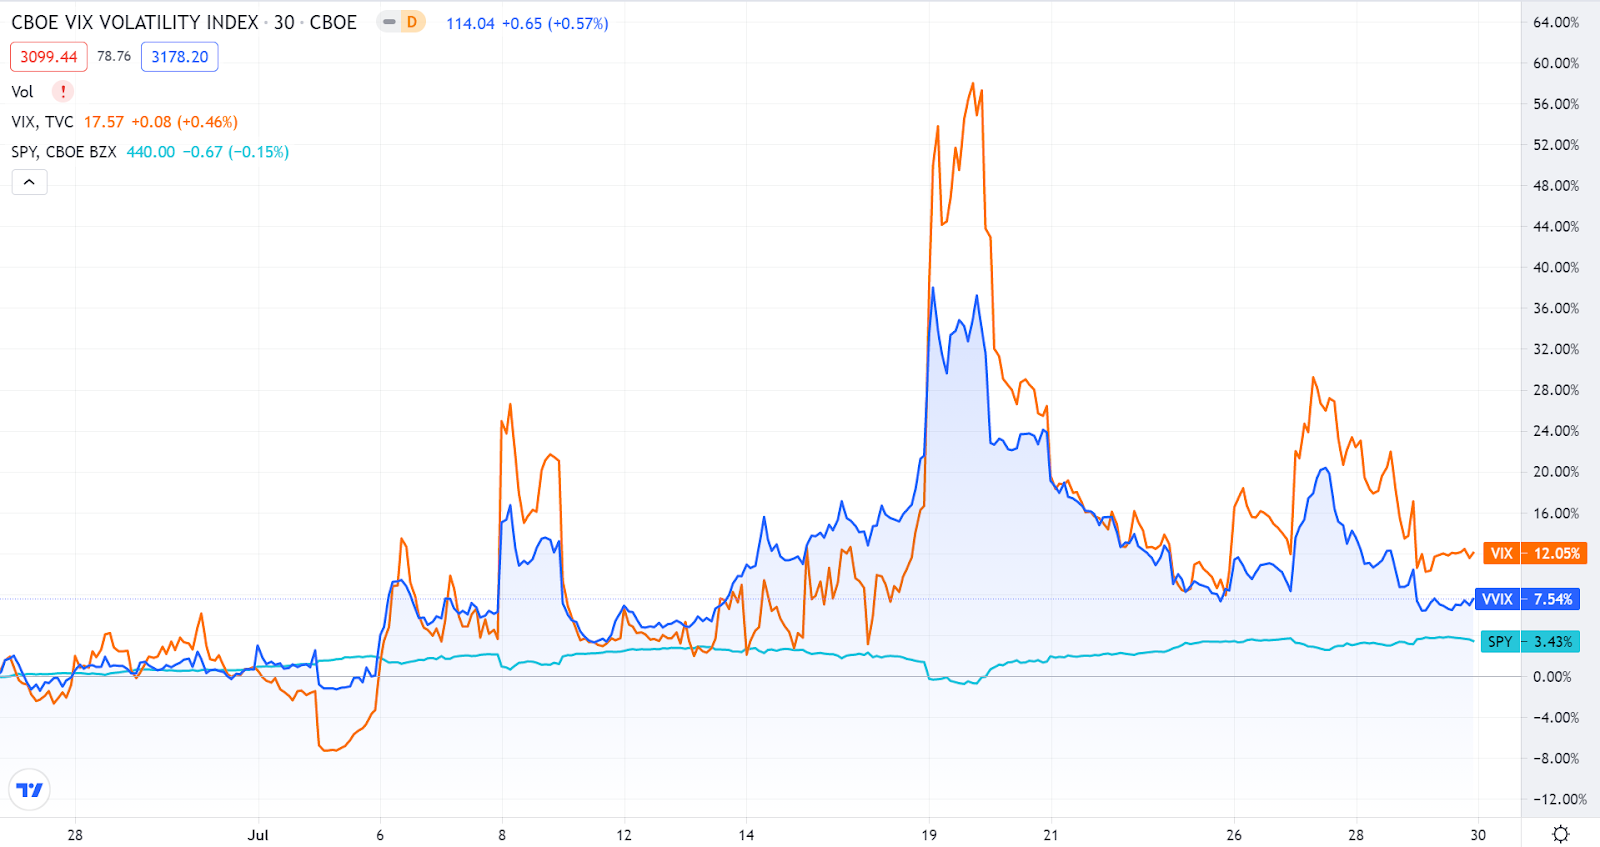Click the spread value 78.76
The width and height of the screenshot is (1600, 847).
coord(114,56)
